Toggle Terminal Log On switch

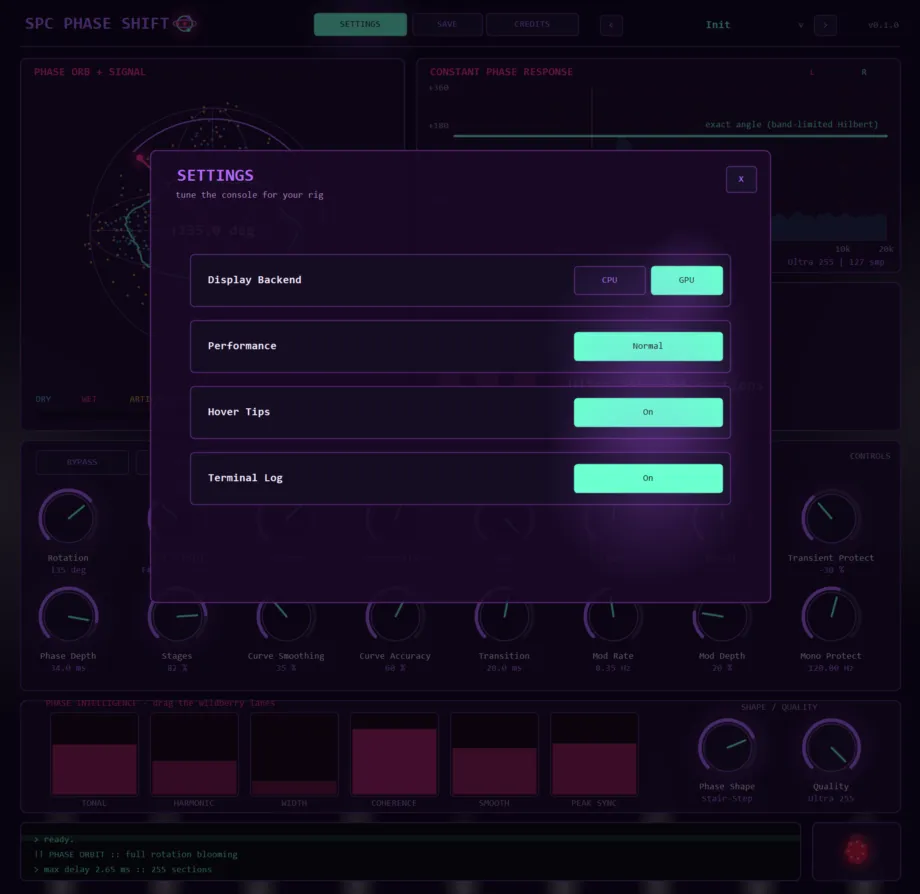(x=648, y=478)
